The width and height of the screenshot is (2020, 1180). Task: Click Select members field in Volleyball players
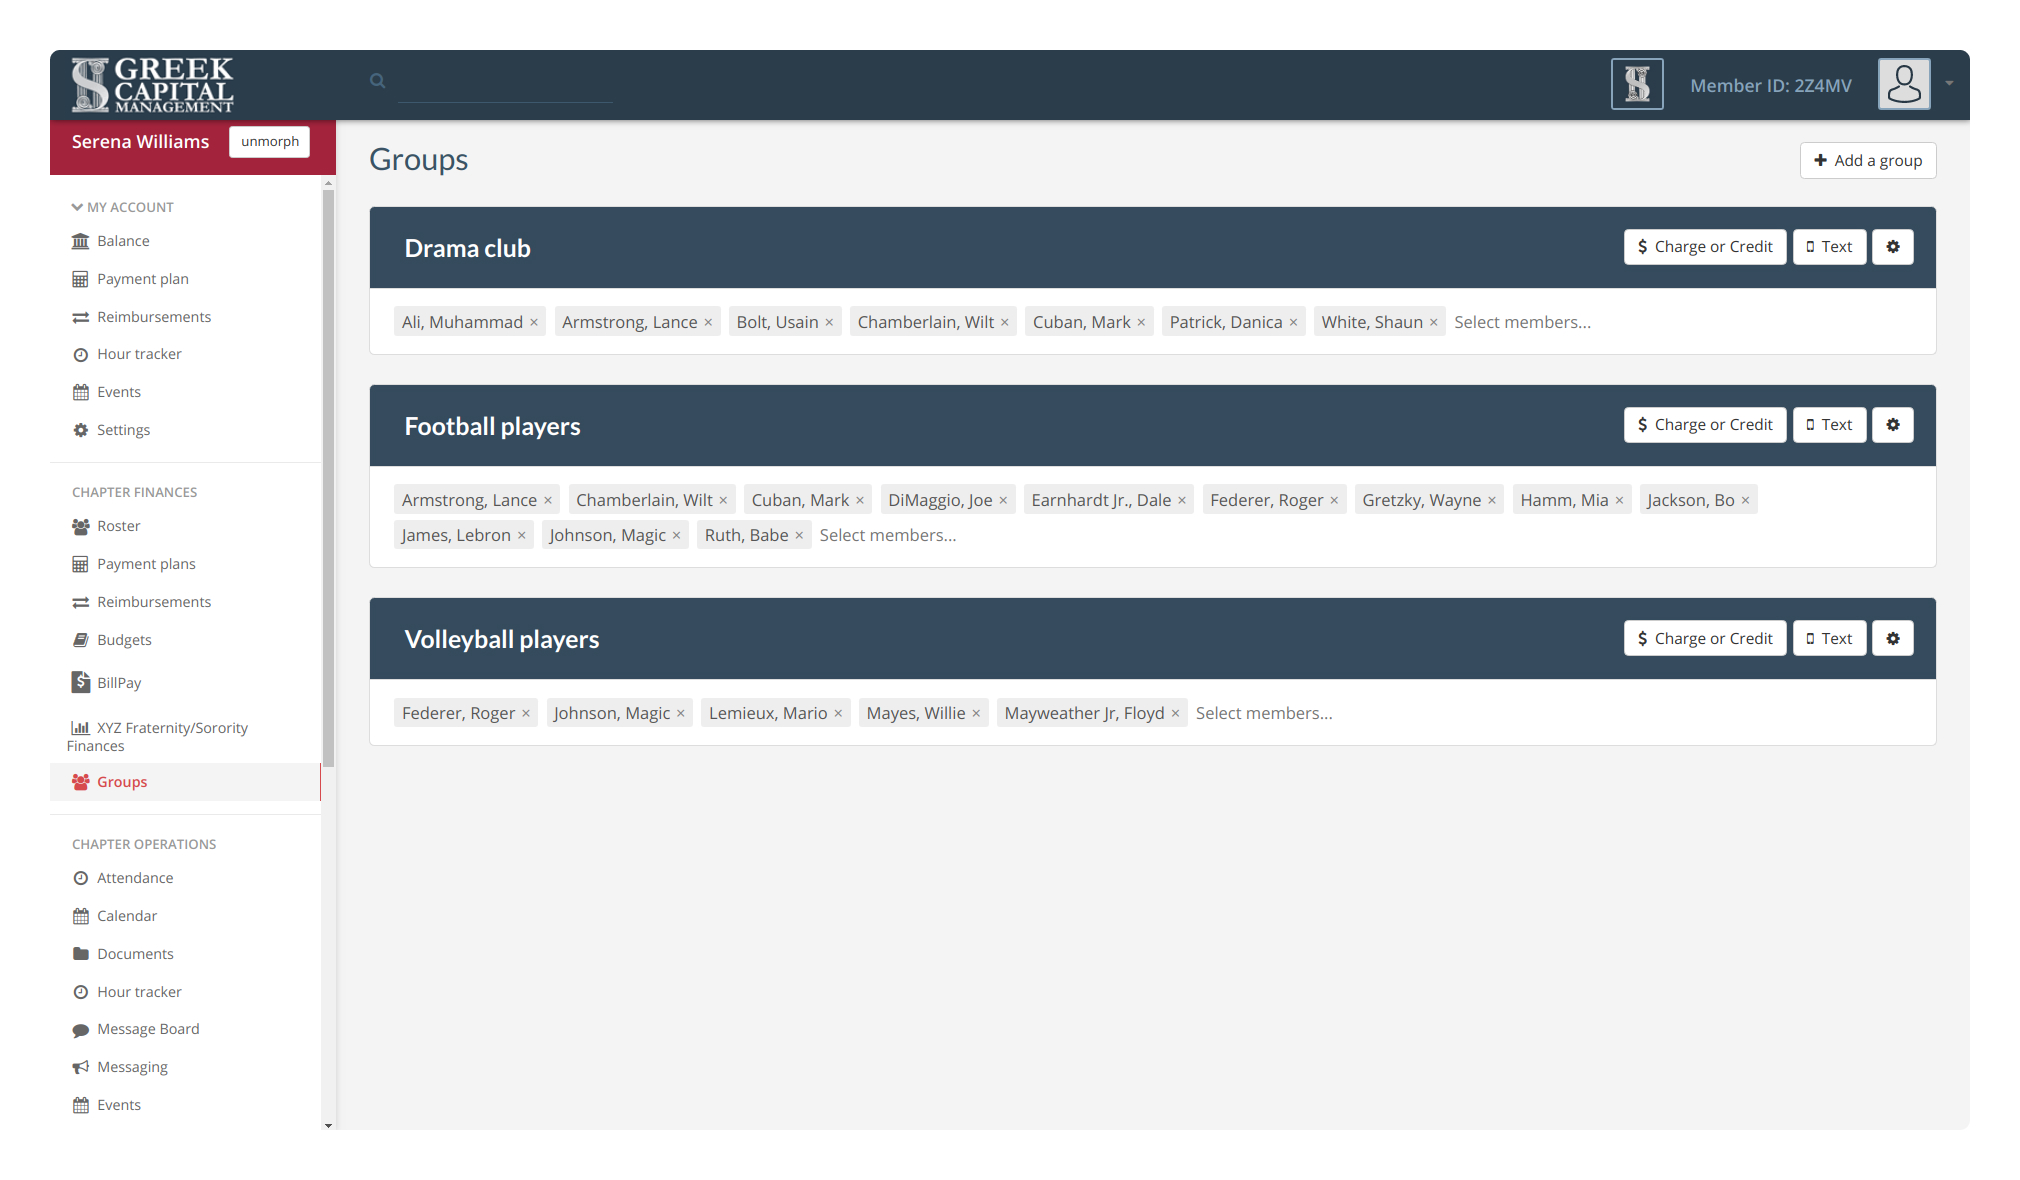(x=1264, y=712)
